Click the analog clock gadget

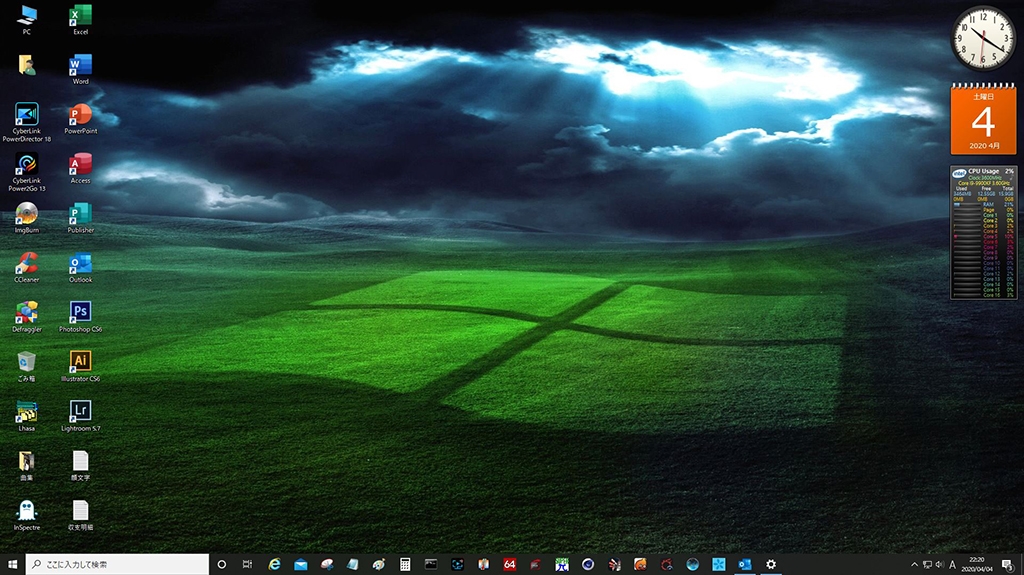(983, 38)
